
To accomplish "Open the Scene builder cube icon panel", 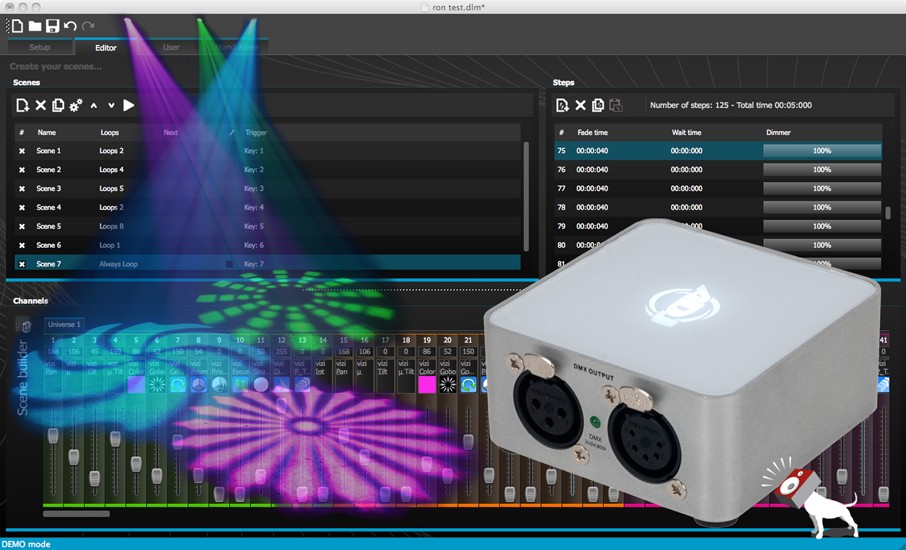I will pyautogui.click(x=26, y=326).
